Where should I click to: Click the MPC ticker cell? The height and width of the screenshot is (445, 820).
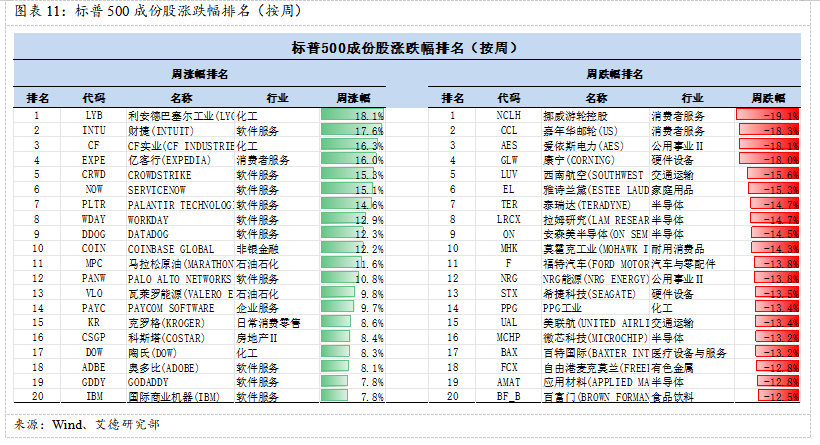94,264
